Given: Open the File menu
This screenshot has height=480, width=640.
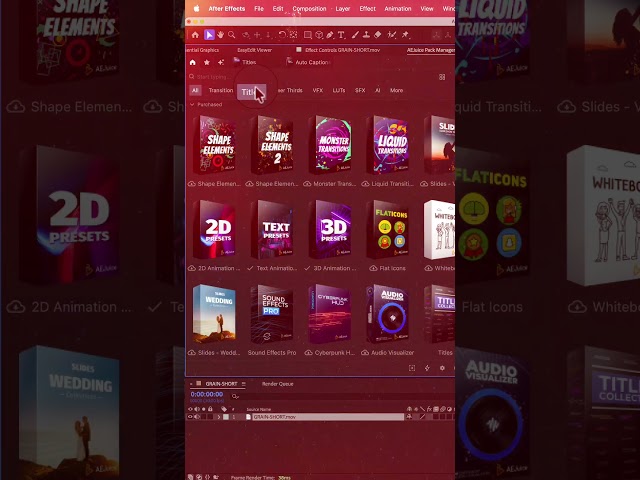Looking at the screenshot, I should (259, 9).
